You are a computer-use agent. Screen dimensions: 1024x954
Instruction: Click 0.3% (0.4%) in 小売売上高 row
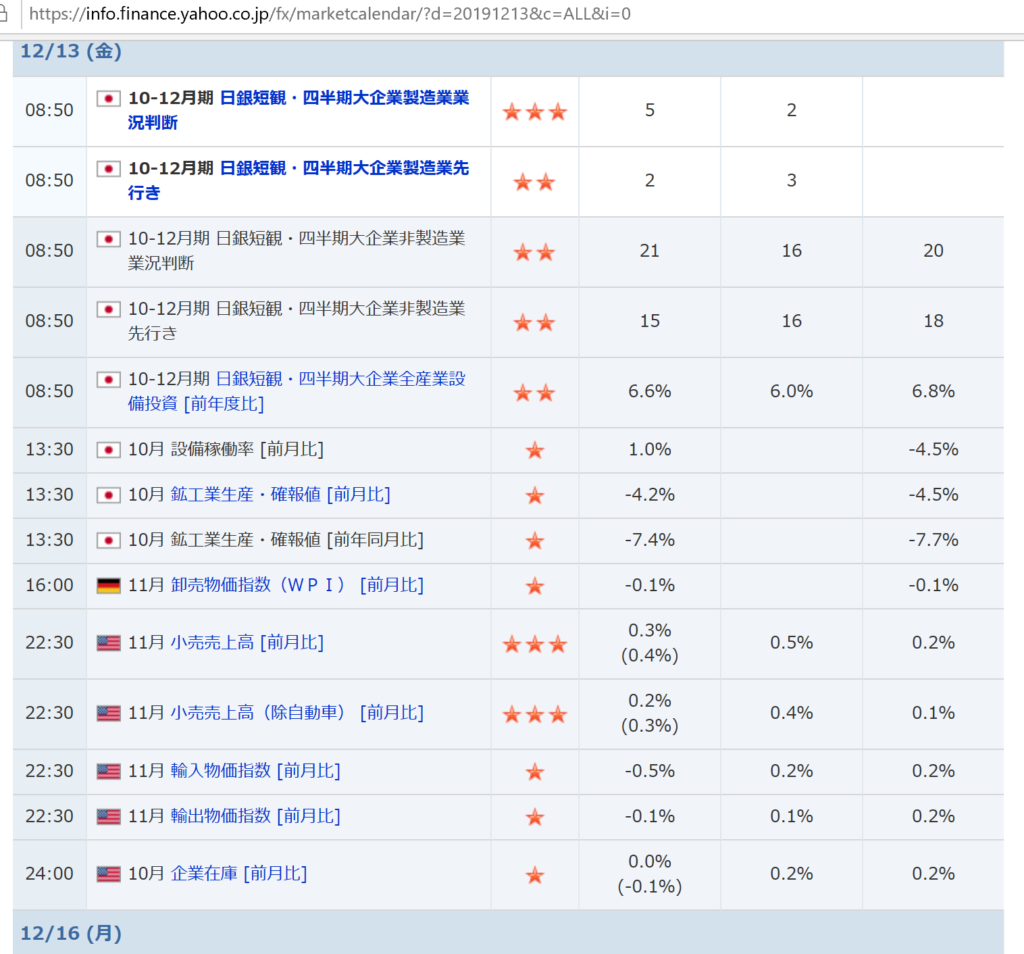[x=650, y=643]
